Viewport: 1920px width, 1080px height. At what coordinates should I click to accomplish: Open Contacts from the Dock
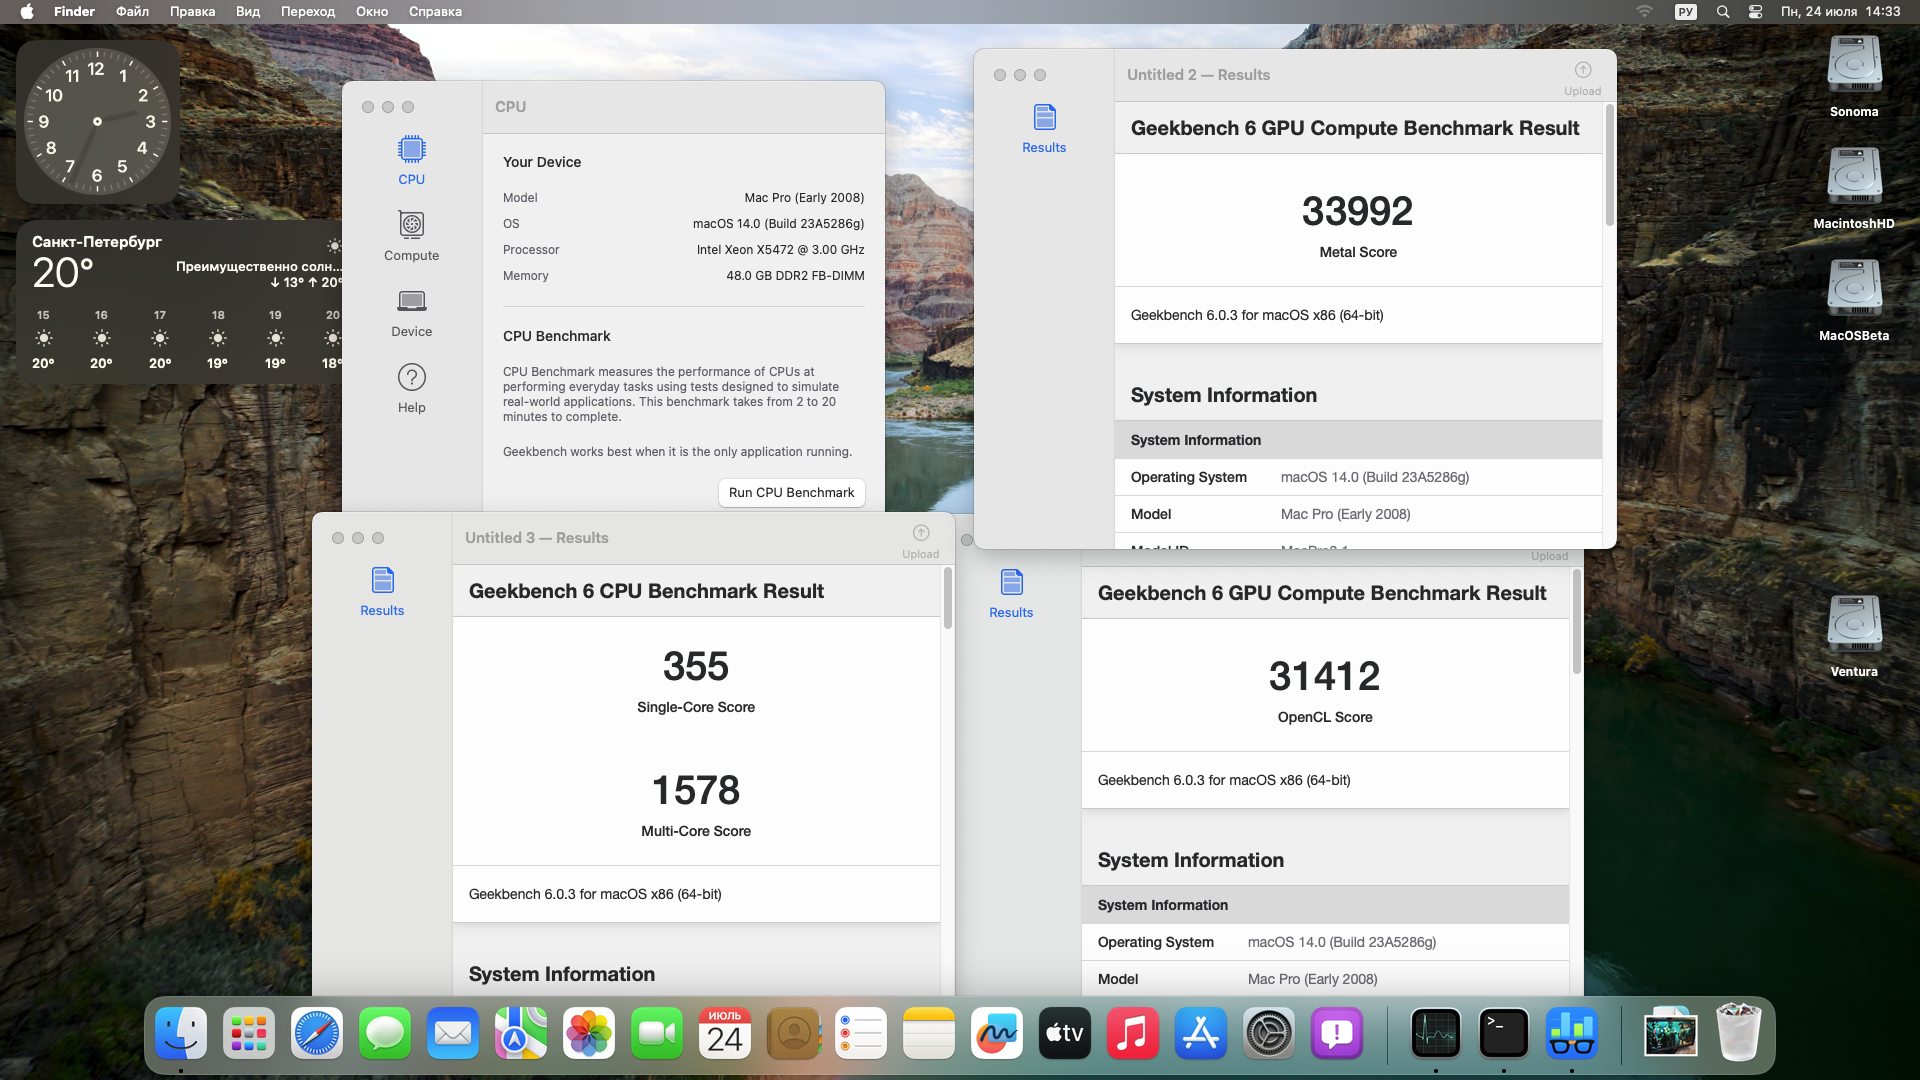point(793,1033)
